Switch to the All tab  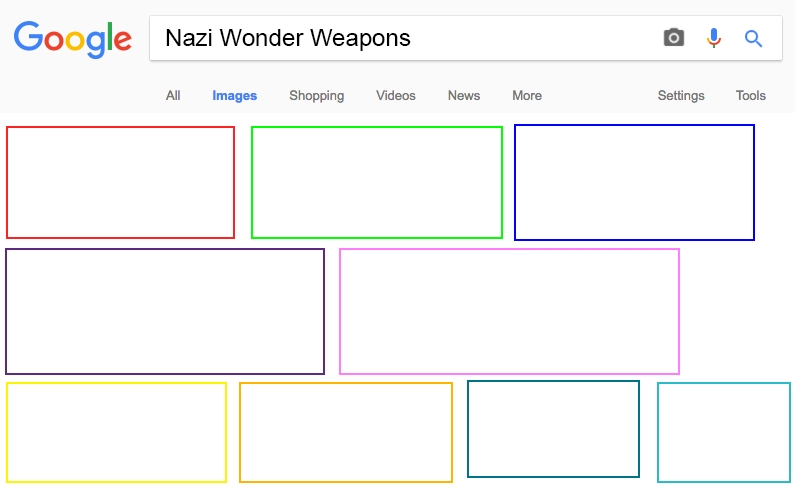coord(173,95)
